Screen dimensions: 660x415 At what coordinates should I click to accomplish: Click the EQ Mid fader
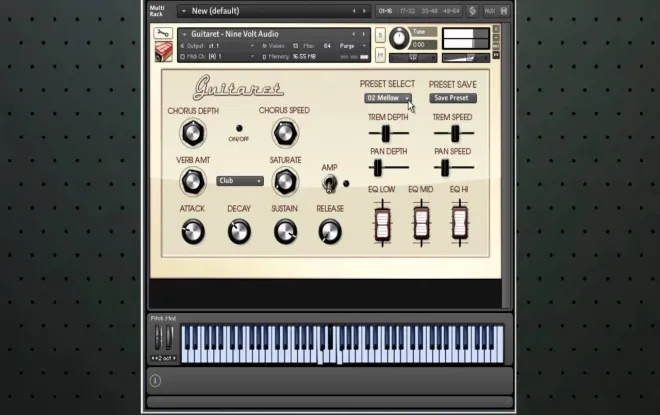(421, 224)
